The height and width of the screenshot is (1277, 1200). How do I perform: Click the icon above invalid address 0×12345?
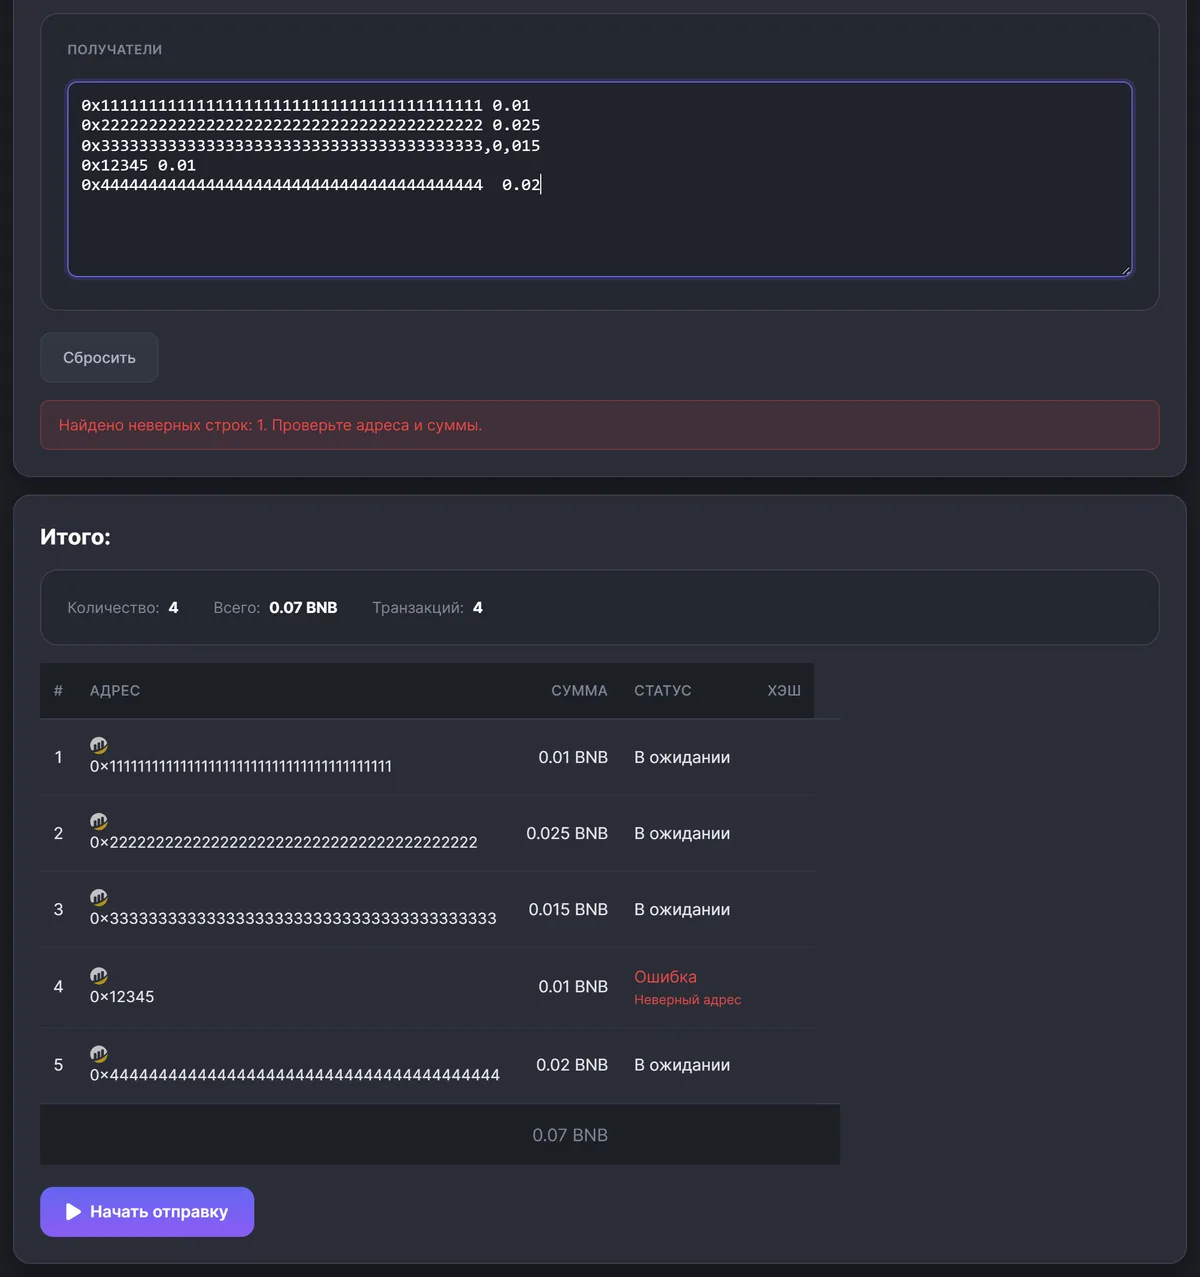coord(99,975)
